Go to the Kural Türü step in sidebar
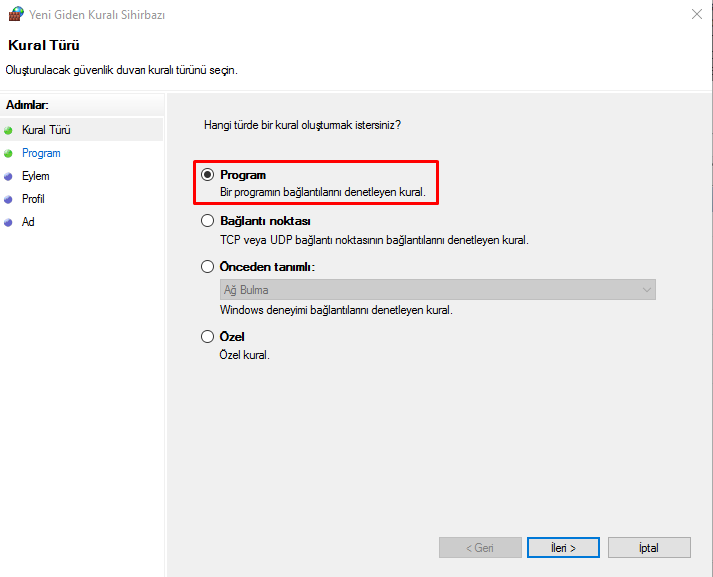Screen dimensions: 713x577 tap(46, 130)
